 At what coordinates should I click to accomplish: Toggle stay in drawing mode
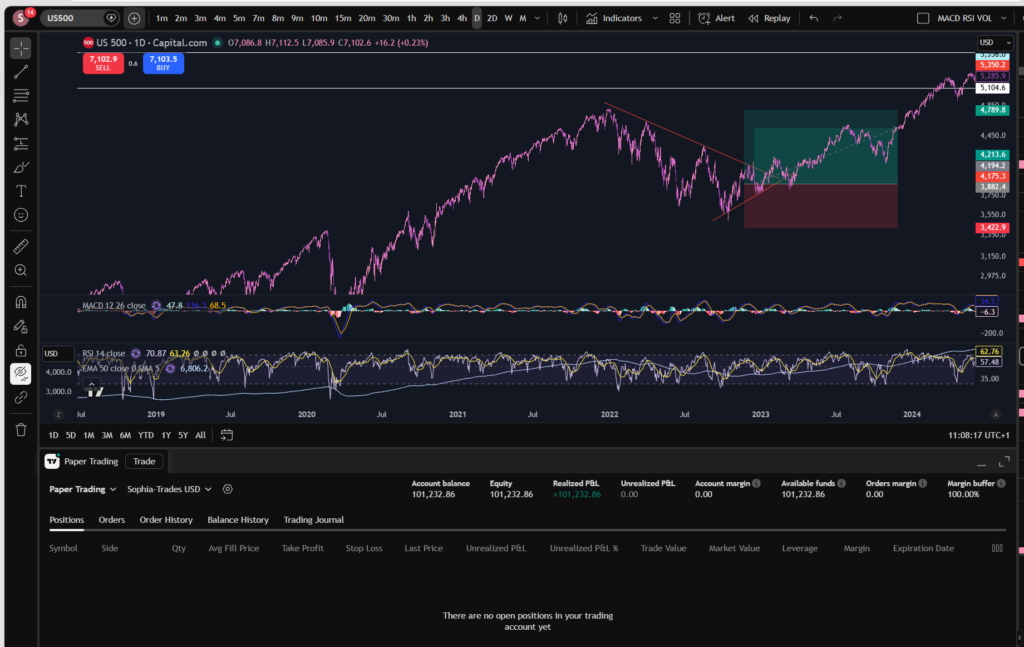pyautogui.click(x=21, y=326)
